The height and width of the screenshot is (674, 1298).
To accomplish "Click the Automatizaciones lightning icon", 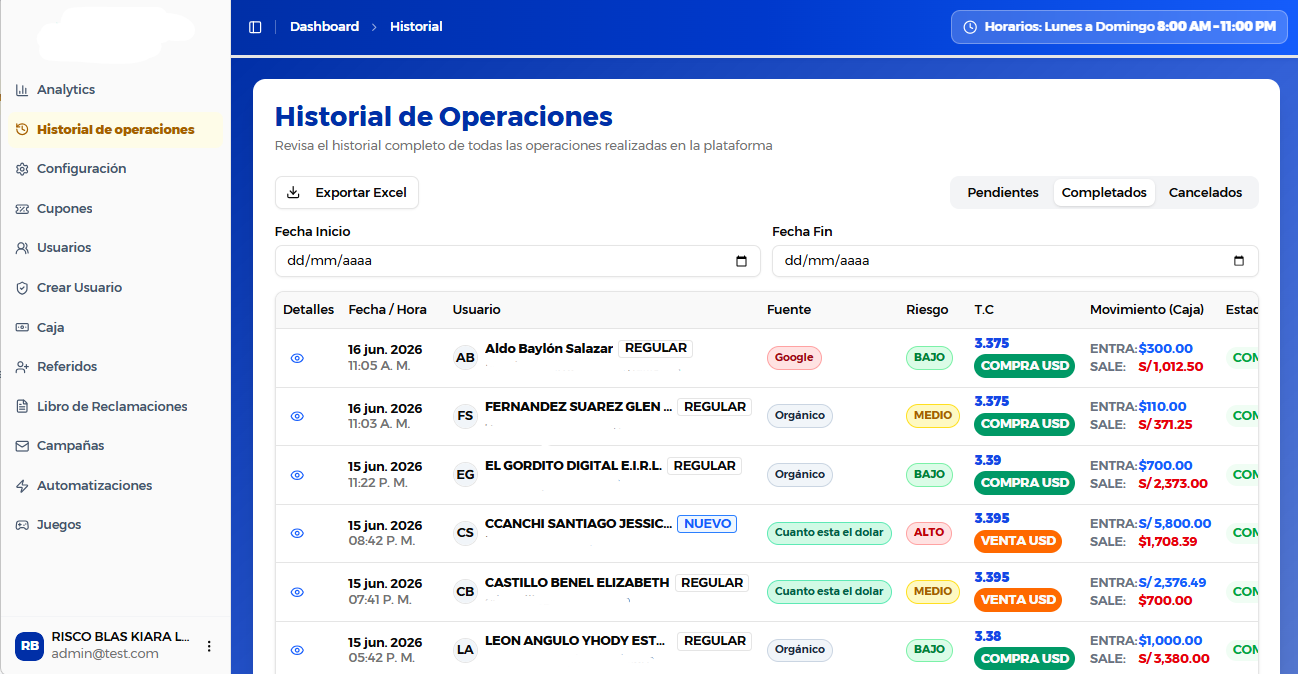I will click(x=22, y=486).
